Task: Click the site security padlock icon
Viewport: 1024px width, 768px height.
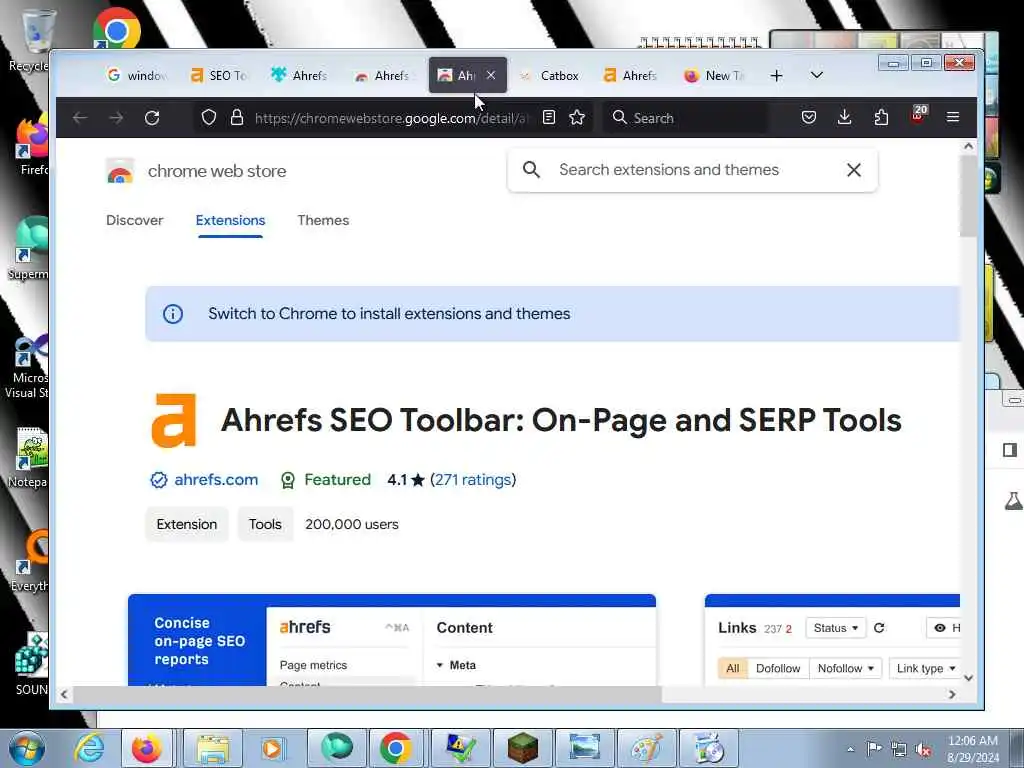Action: [237, 118]
